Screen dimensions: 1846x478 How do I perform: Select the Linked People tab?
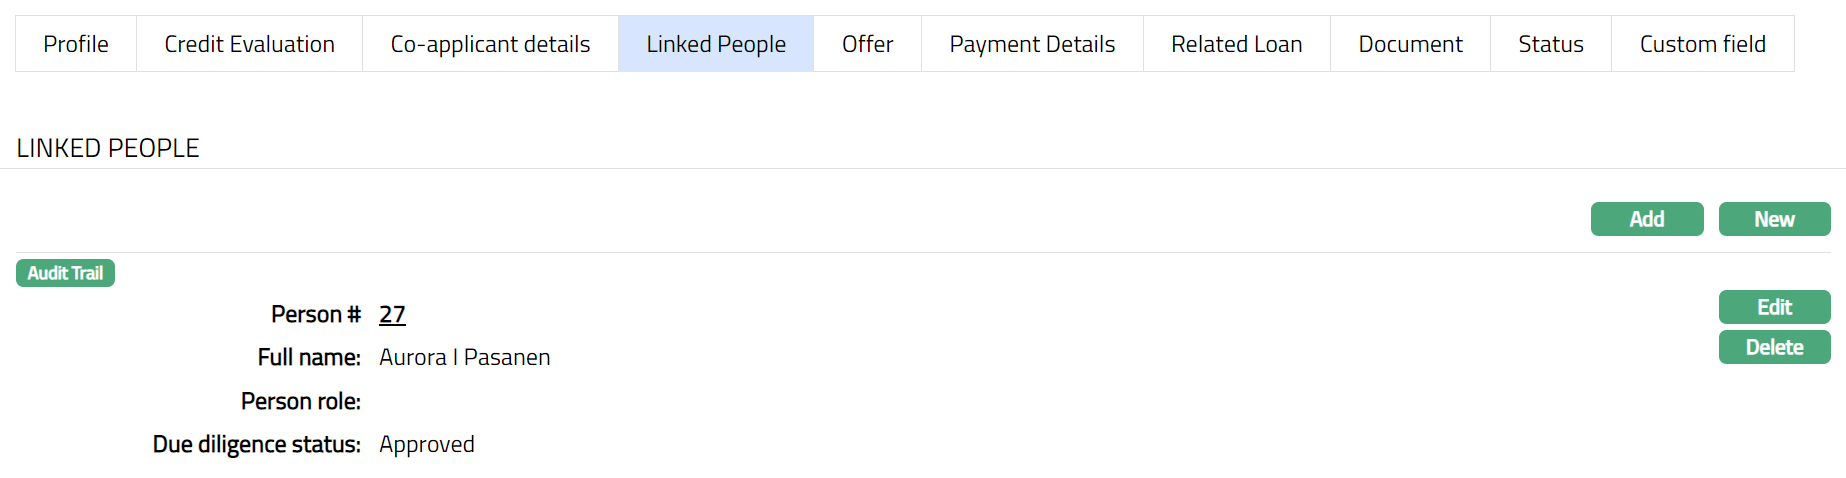[x=716, y=44]
